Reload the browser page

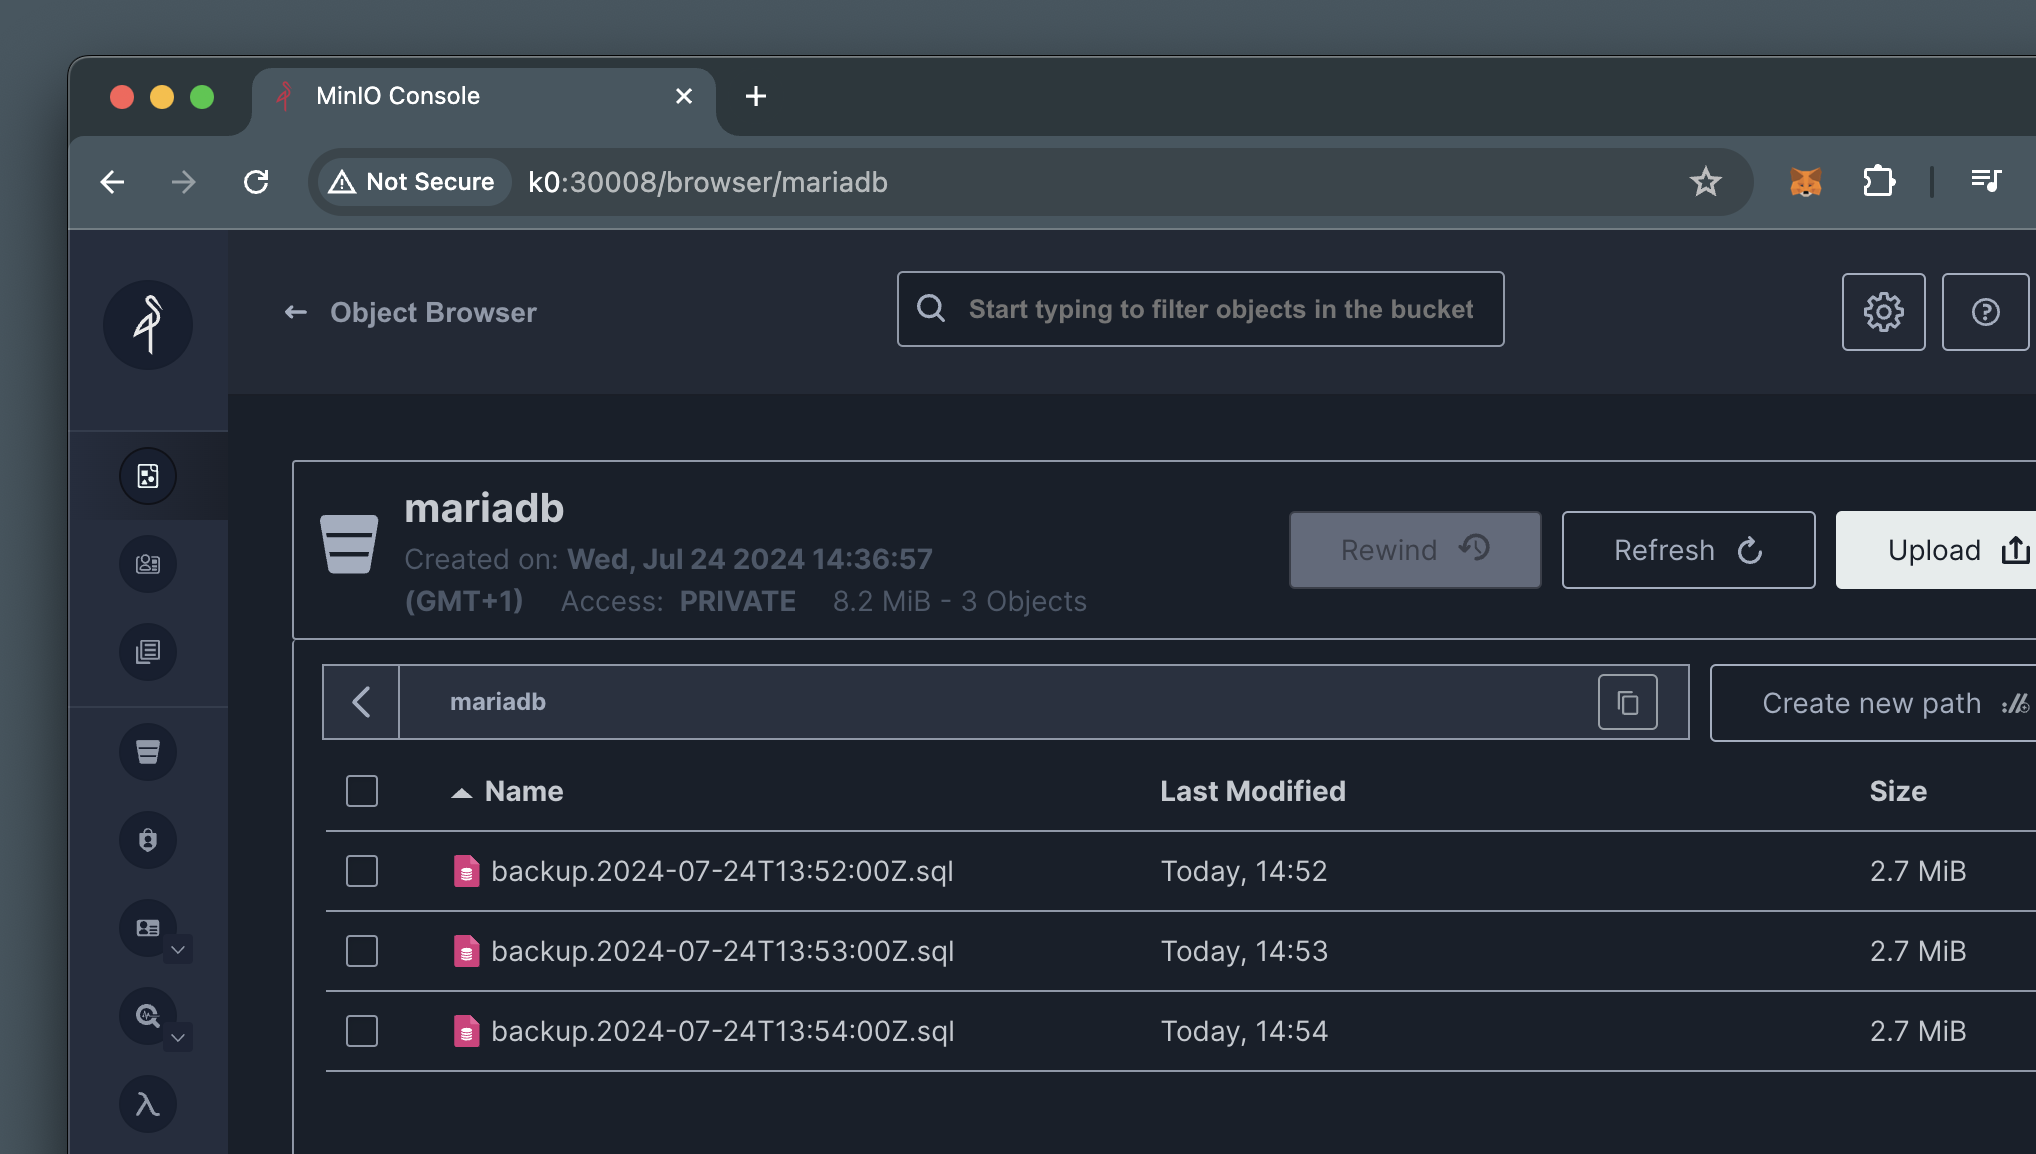coord(256,182)
